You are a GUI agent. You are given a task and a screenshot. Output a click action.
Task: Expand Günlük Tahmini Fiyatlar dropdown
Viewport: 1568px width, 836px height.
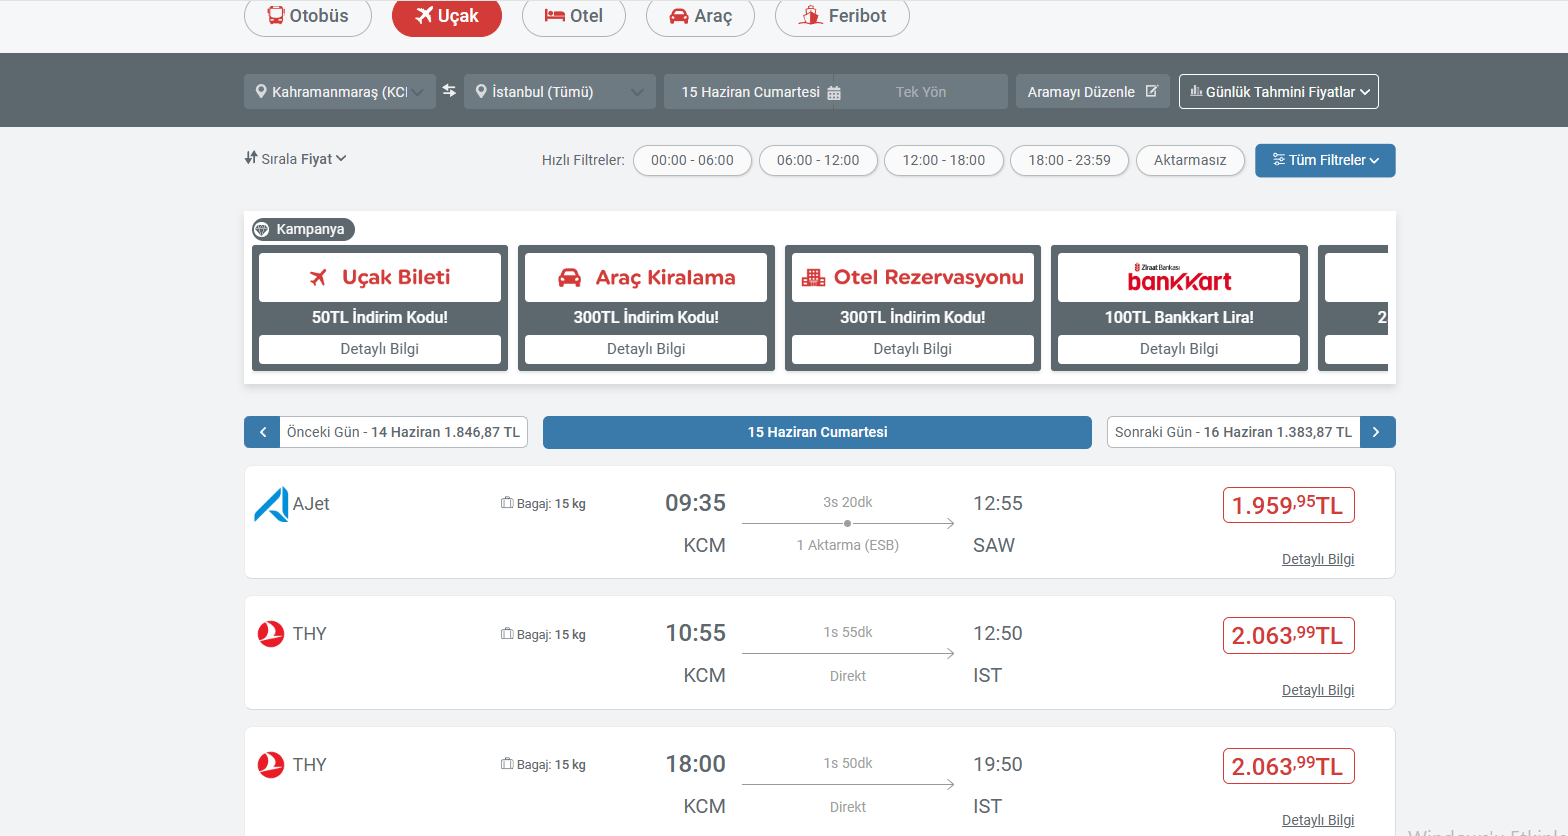(x=1279, y=91)
